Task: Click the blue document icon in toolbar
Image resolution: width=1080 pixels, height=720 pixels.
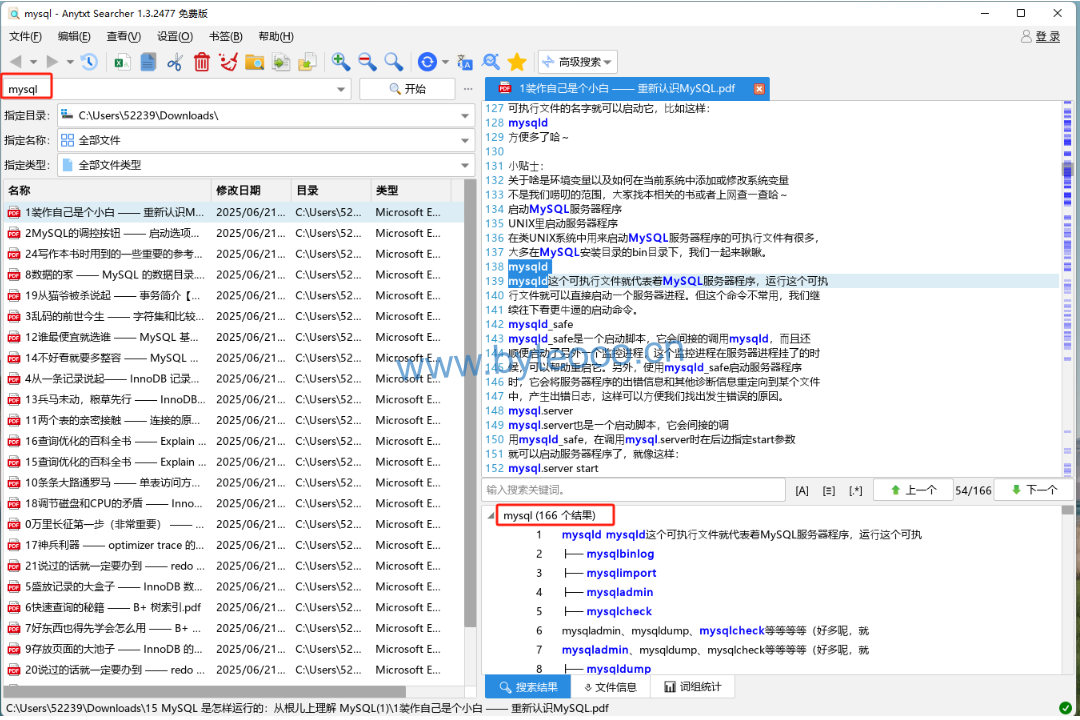Action: click(x=148, y=62)
